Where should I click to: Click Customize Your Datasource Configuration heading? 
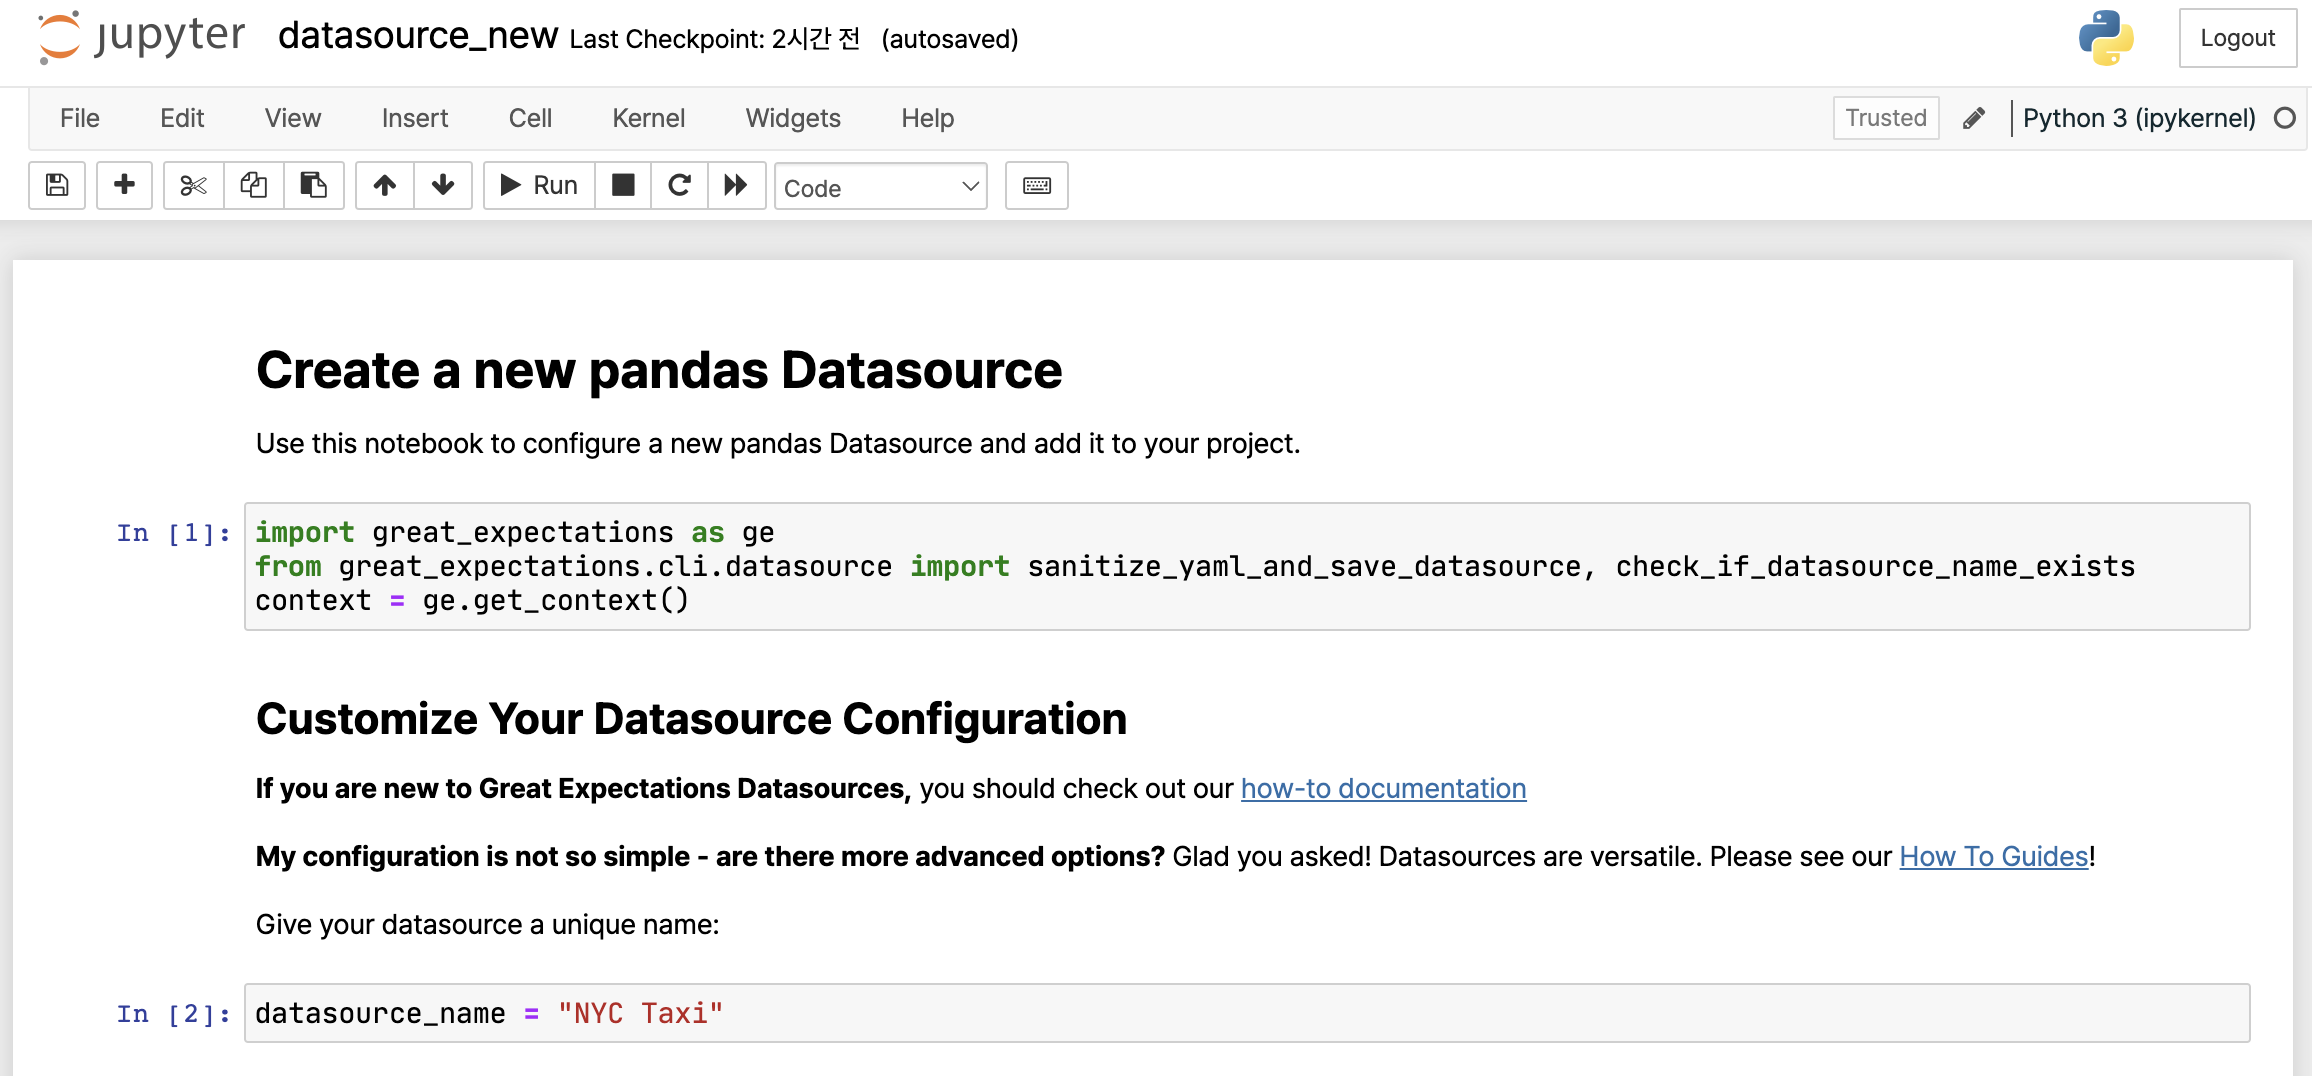coord(691,719)
